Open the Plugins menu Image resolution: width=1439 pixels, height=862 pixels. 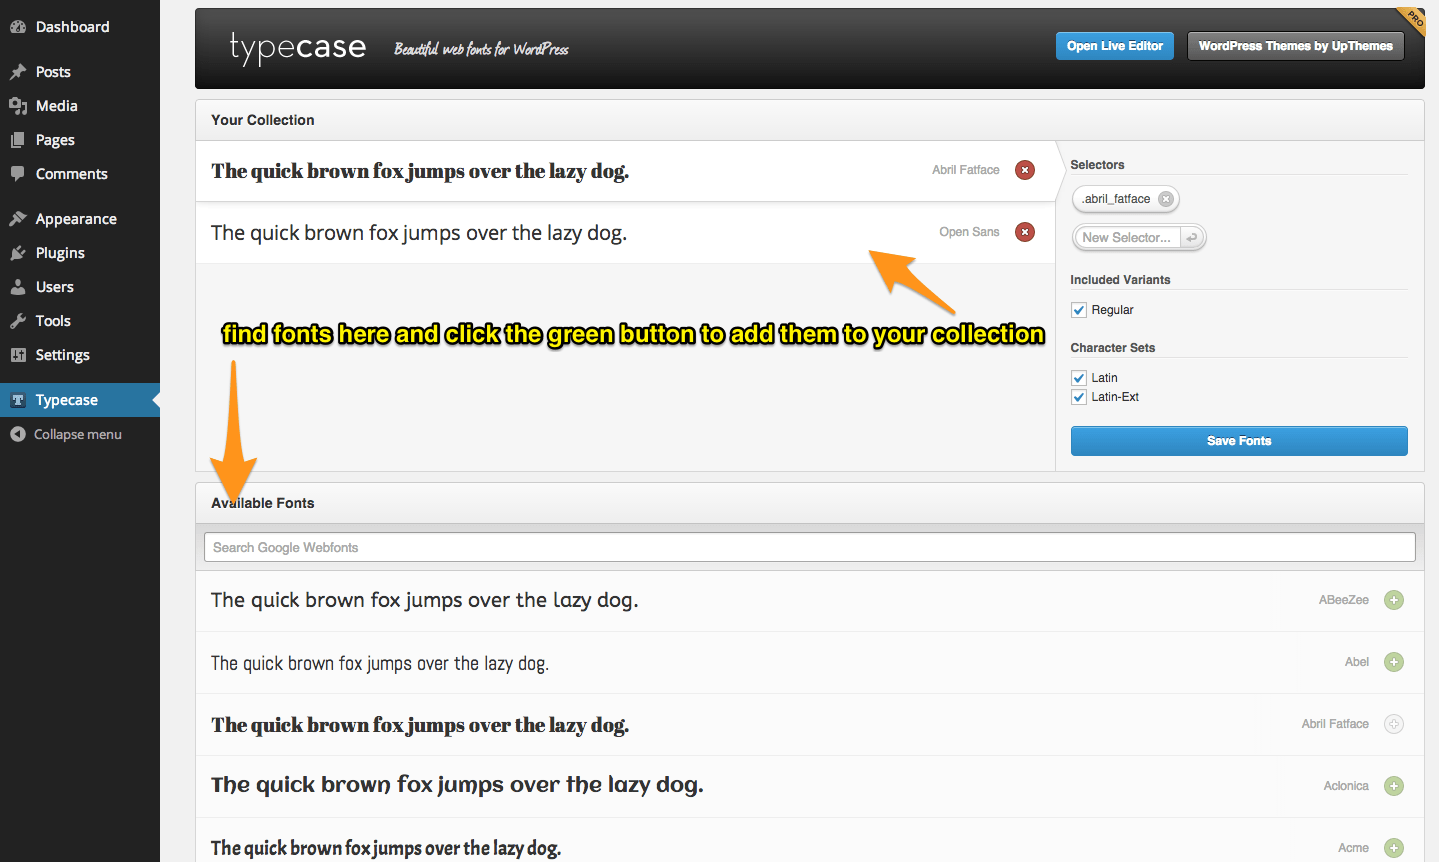click(x=17, y=252)
